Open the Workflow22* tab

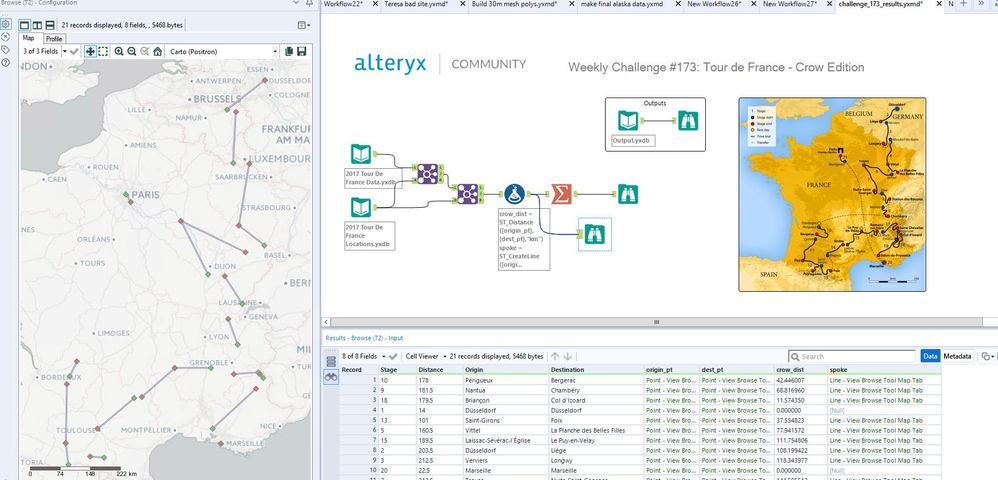click(342, 4)
